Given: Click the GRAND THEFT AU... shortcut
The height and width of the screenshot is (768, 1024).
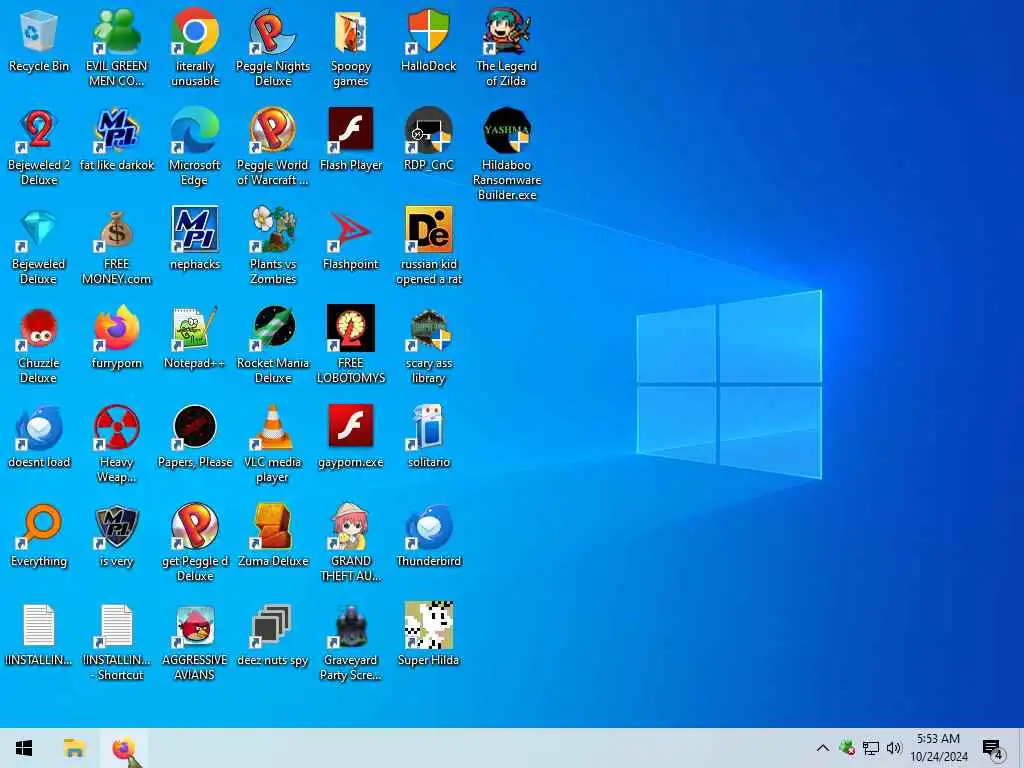Looking at the screenshot, I should 351,543.
